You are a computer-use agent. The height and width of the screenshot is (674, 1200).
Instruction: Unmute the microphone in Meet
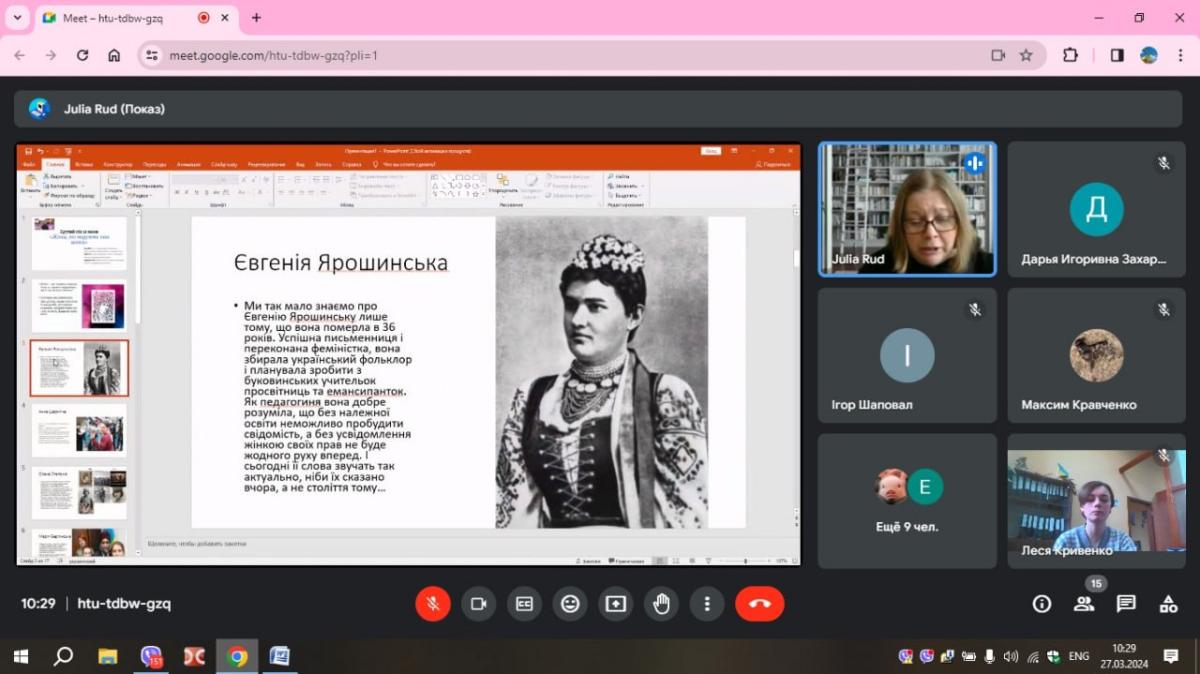tap(433, 604)
